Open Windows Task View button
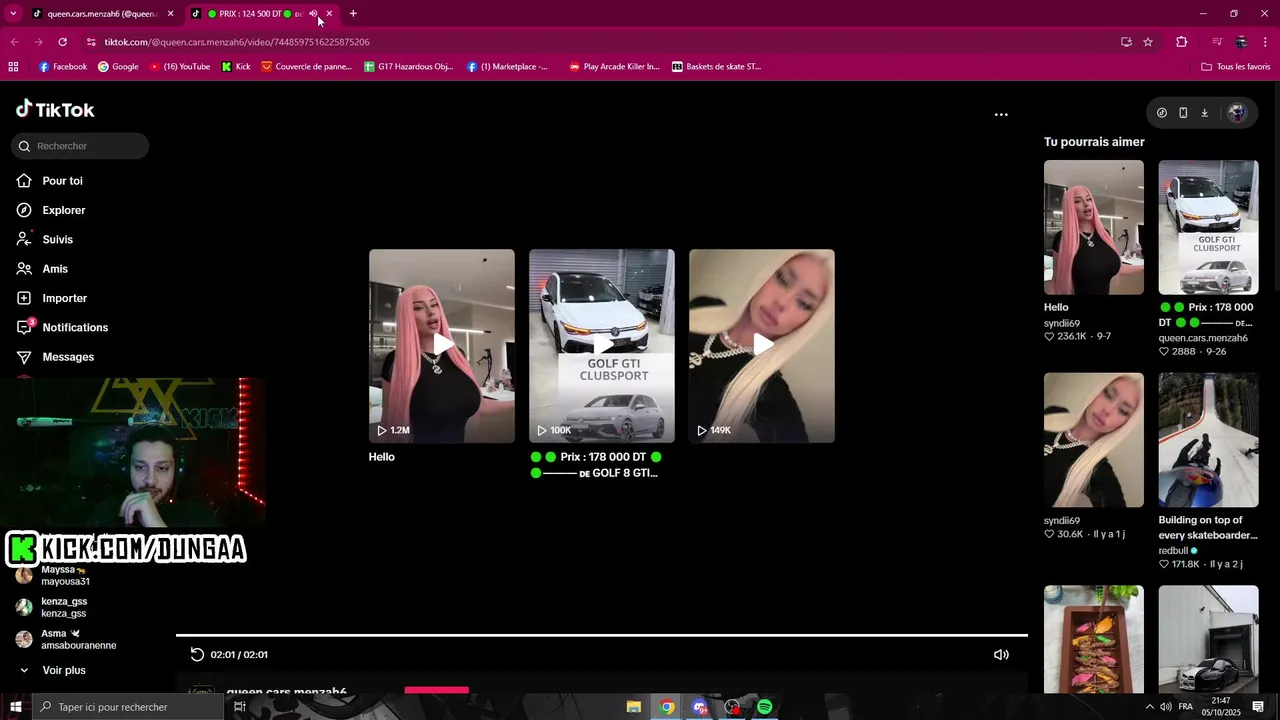 (240, 707)
